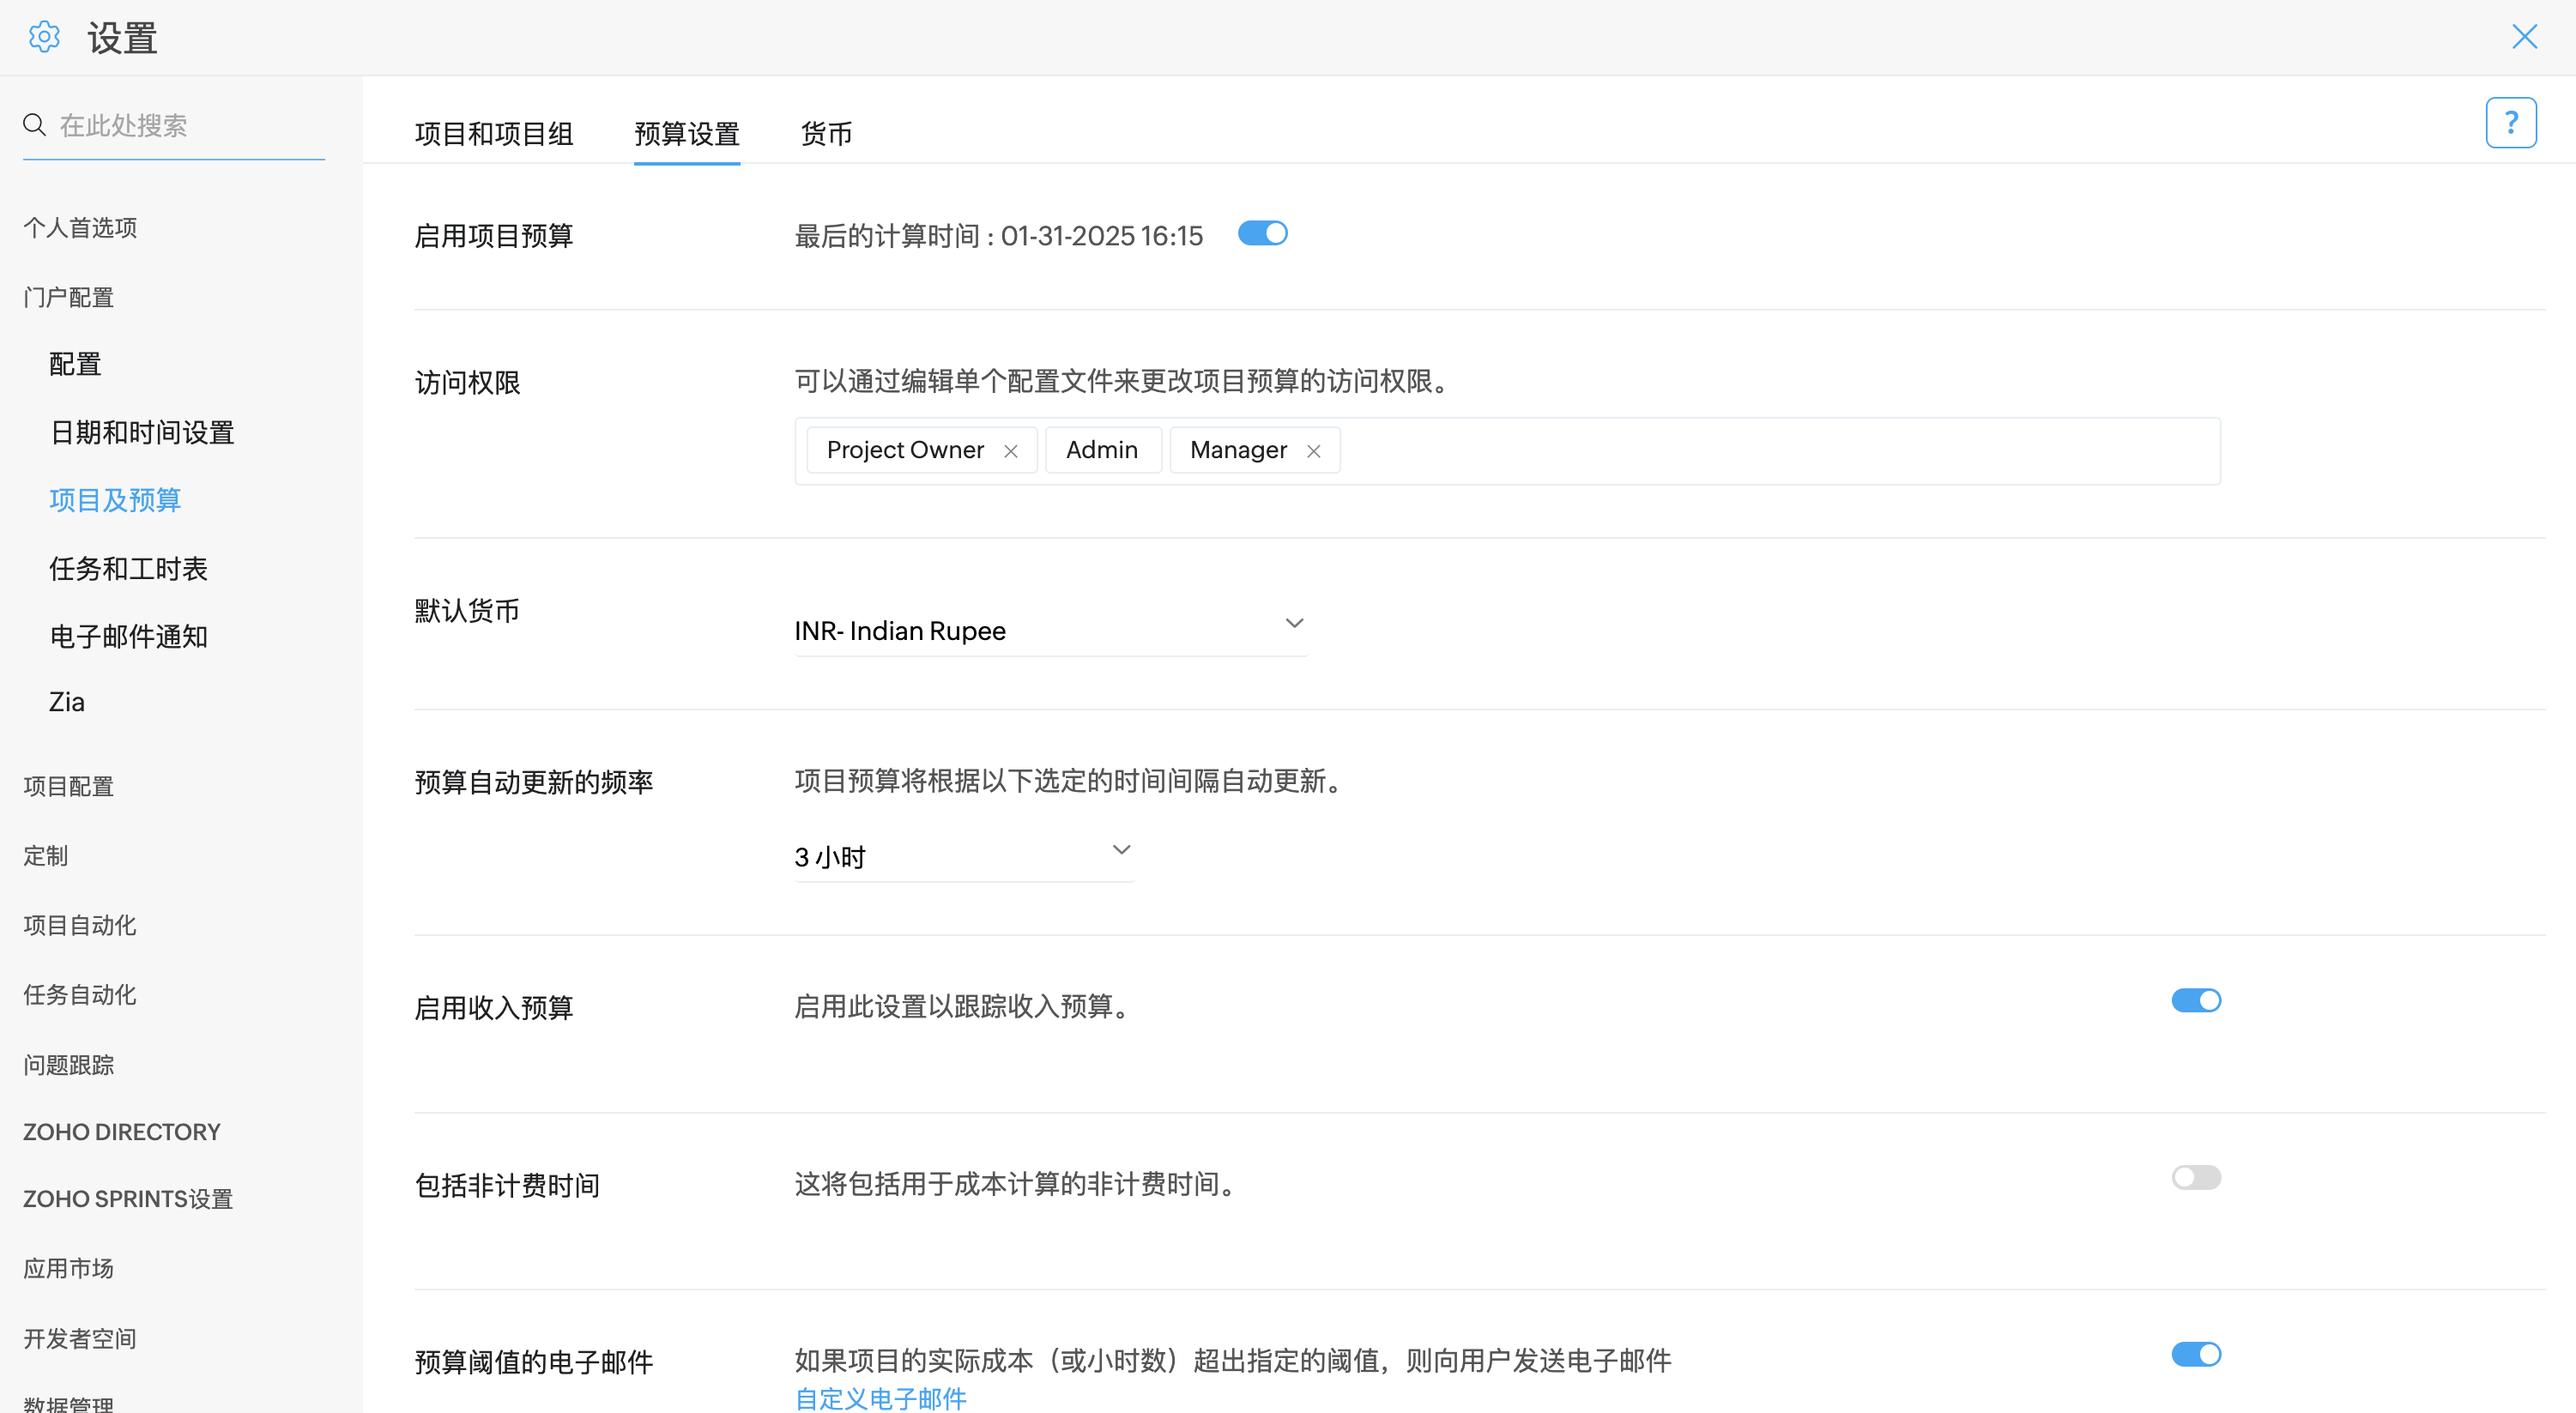Click the 在此处搜索 search field

185,125
